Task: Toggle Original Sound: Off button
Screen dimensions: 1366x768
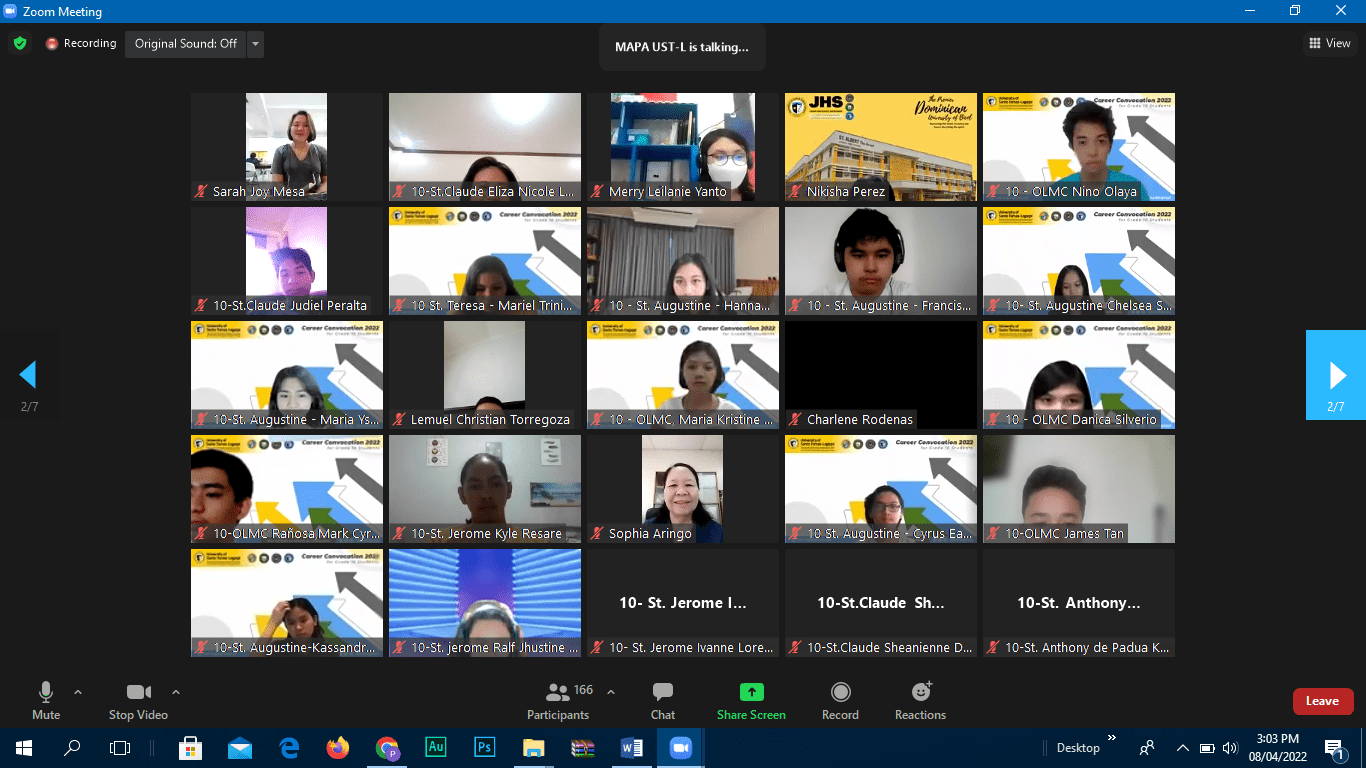Action: pyautogui.click(x=185, y=44)
